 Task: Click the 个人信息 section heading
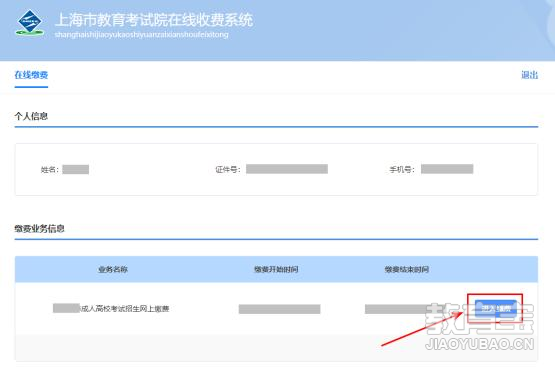pyautogui.click(x=31, y=116)
